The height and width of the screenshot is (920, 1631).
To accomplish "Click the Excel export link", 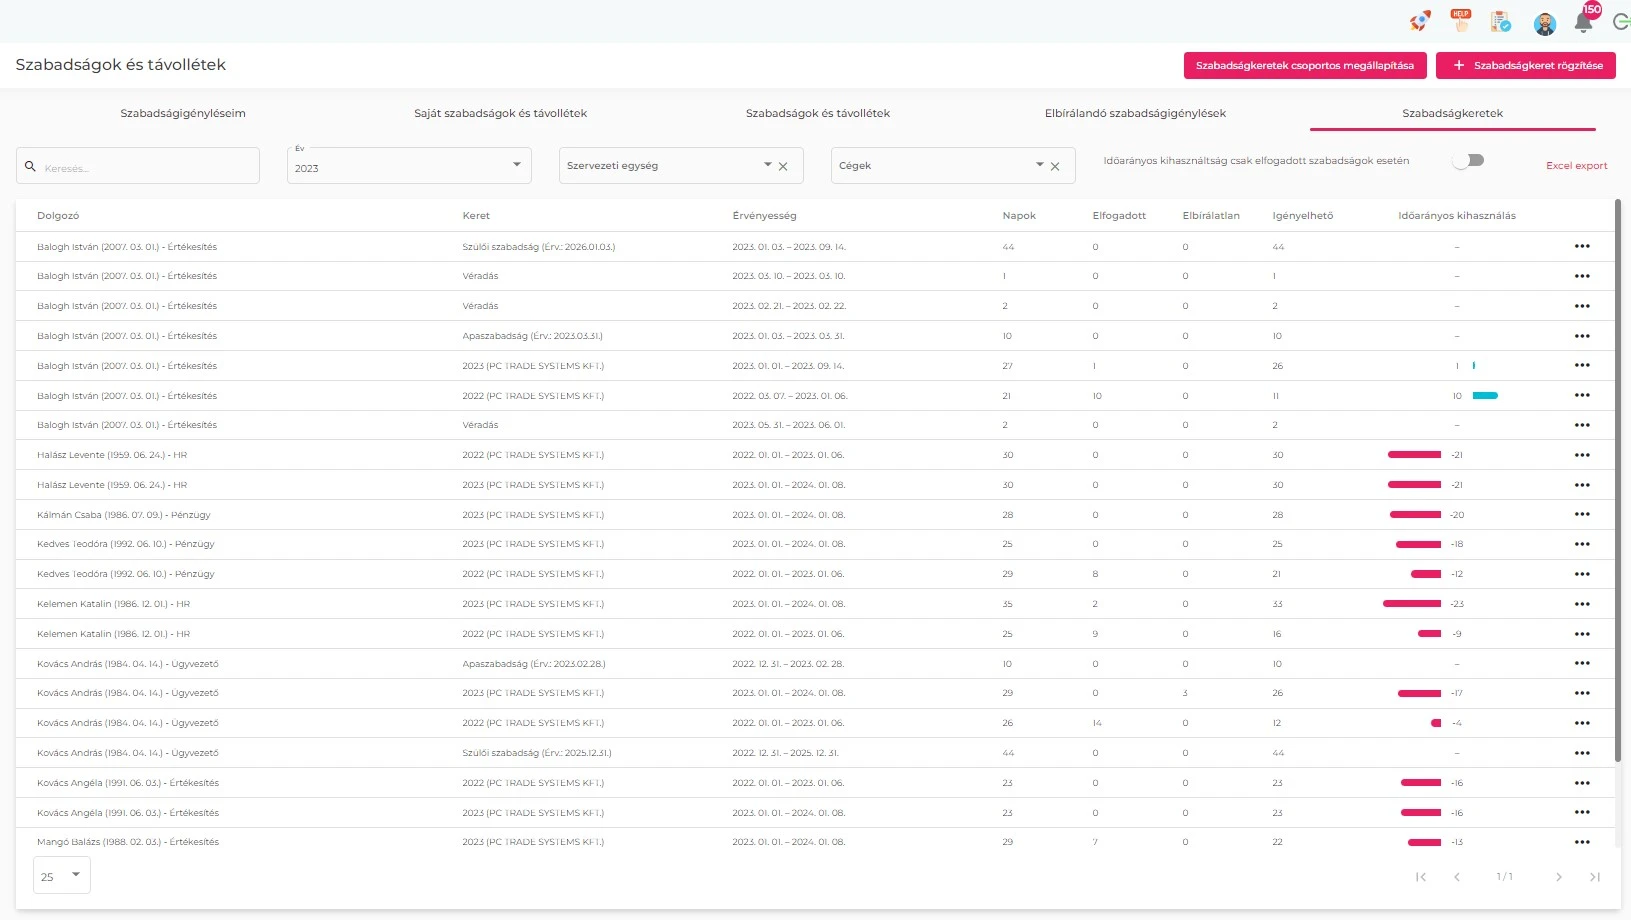I will click(x=1576, y=166).
